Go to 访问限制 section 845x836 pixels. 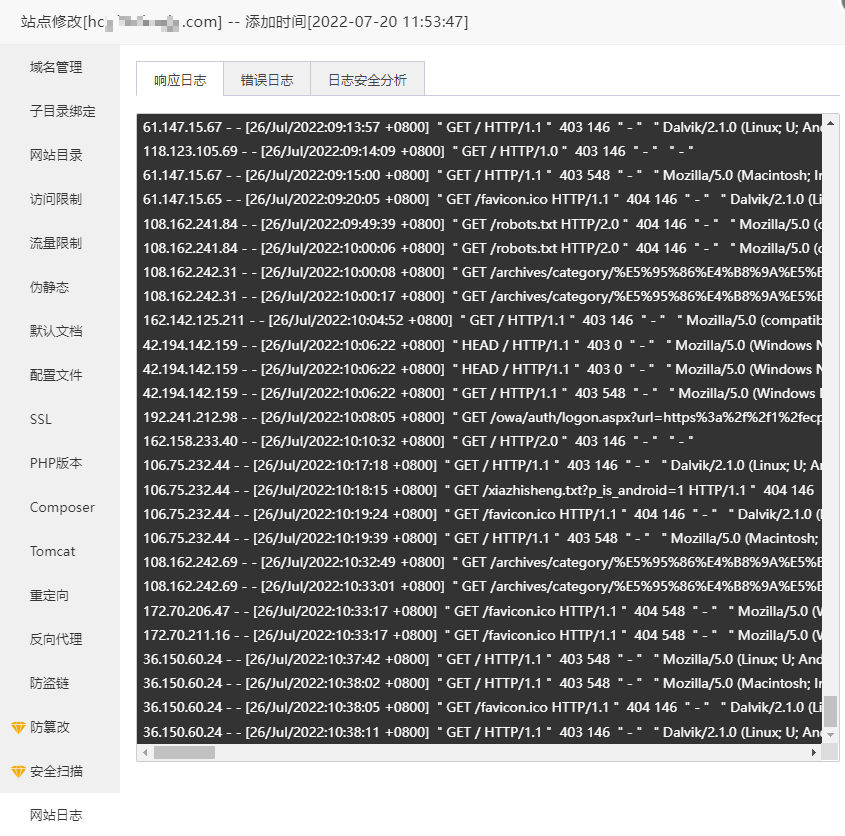coord(56,199)
